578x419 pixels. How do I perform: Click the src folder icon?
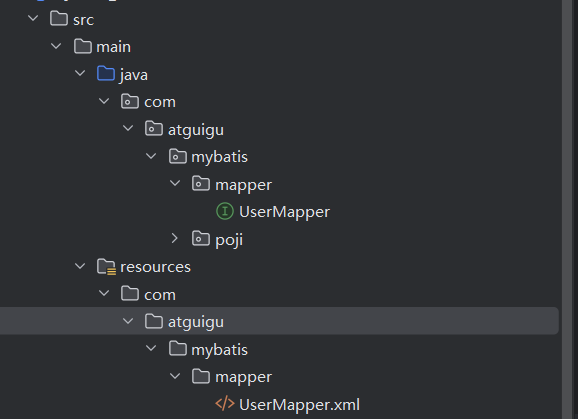pyautogui.click(x=59, y=18)
